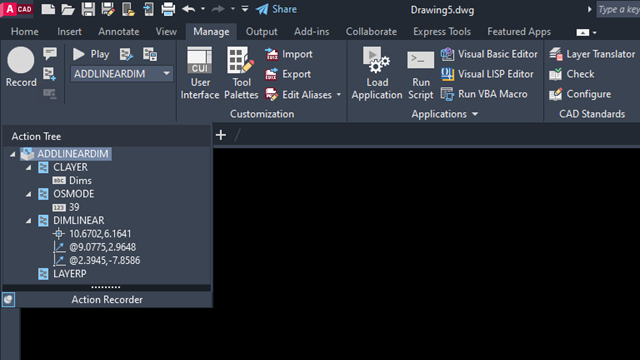640x360 pixels.
Task: Expand the Applications panel dropdown
Action: coord(475,114)
